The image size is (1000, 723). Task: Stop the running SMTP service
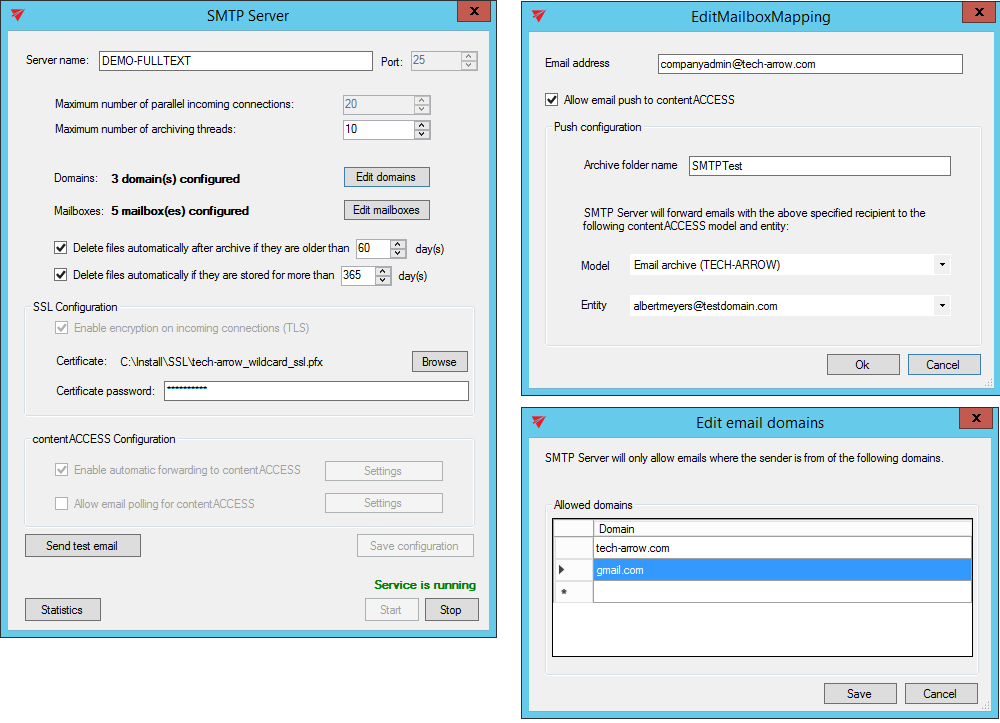coord(451,610)
